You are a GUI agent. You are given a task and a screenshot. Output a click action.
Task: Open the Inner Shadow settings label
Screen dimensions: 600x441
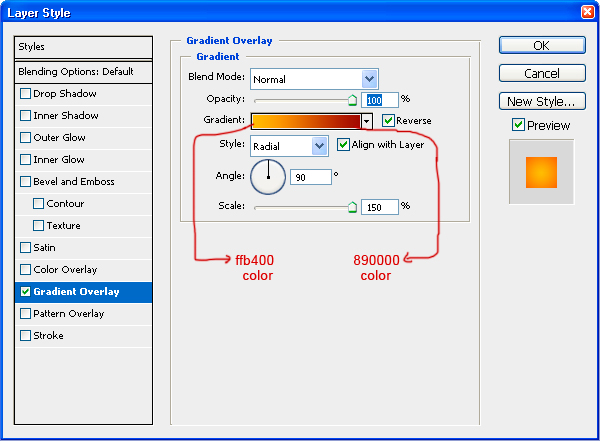[66, 116]
